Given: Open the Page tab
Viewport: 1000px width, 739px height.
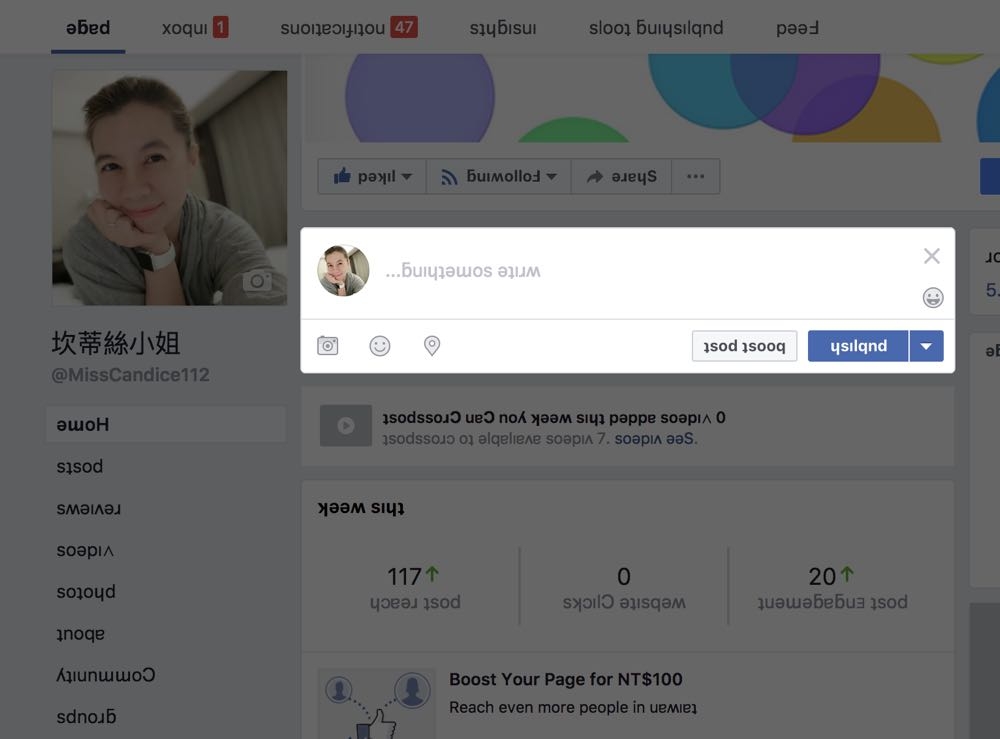Looking at the screenshot, I should 88,27.
